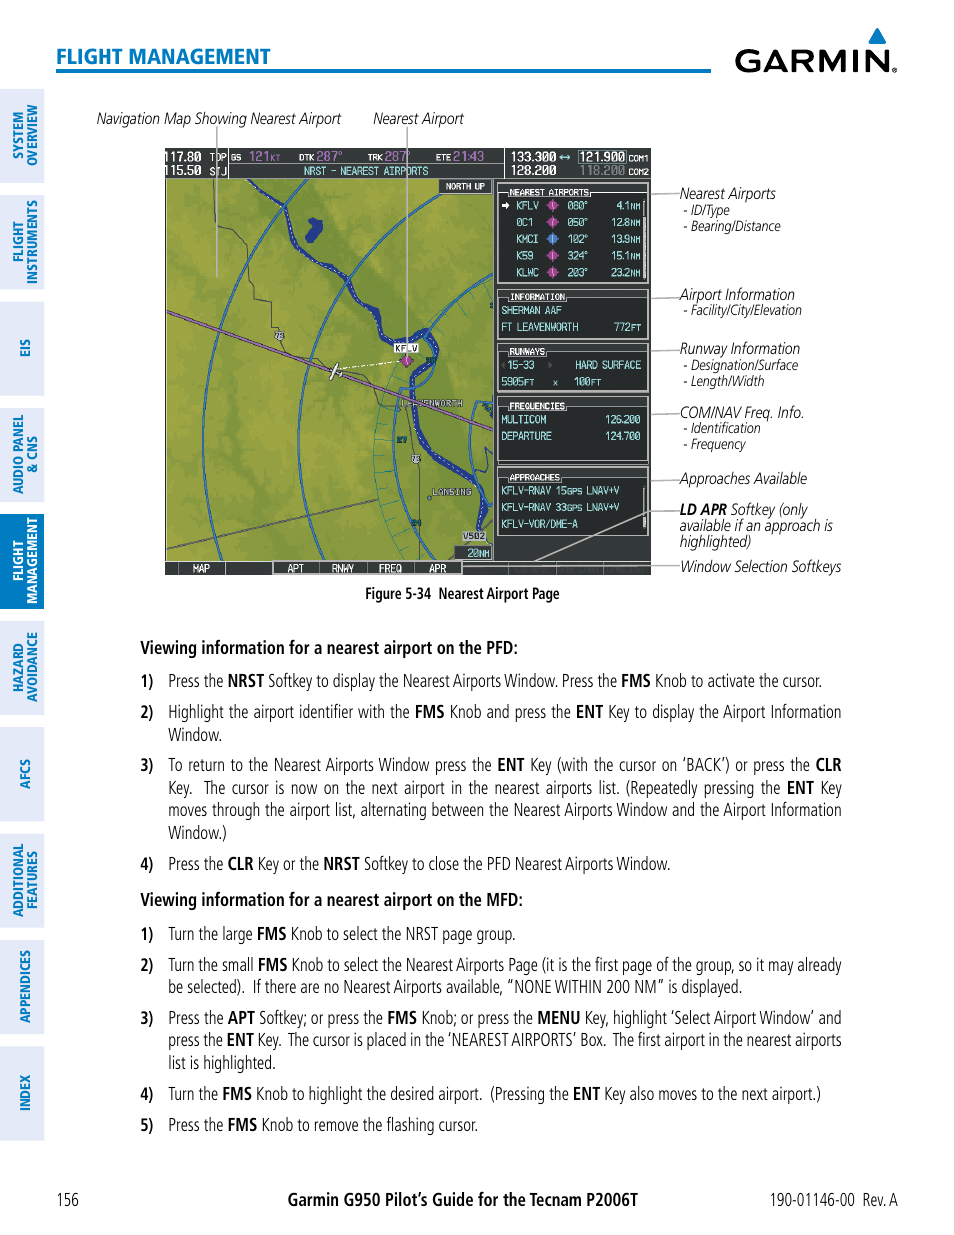Image resolution: width=954 pixels, height=1235 pixels.
Task: Click the K59 airport symbol in list
Action: tap(552, 256)
